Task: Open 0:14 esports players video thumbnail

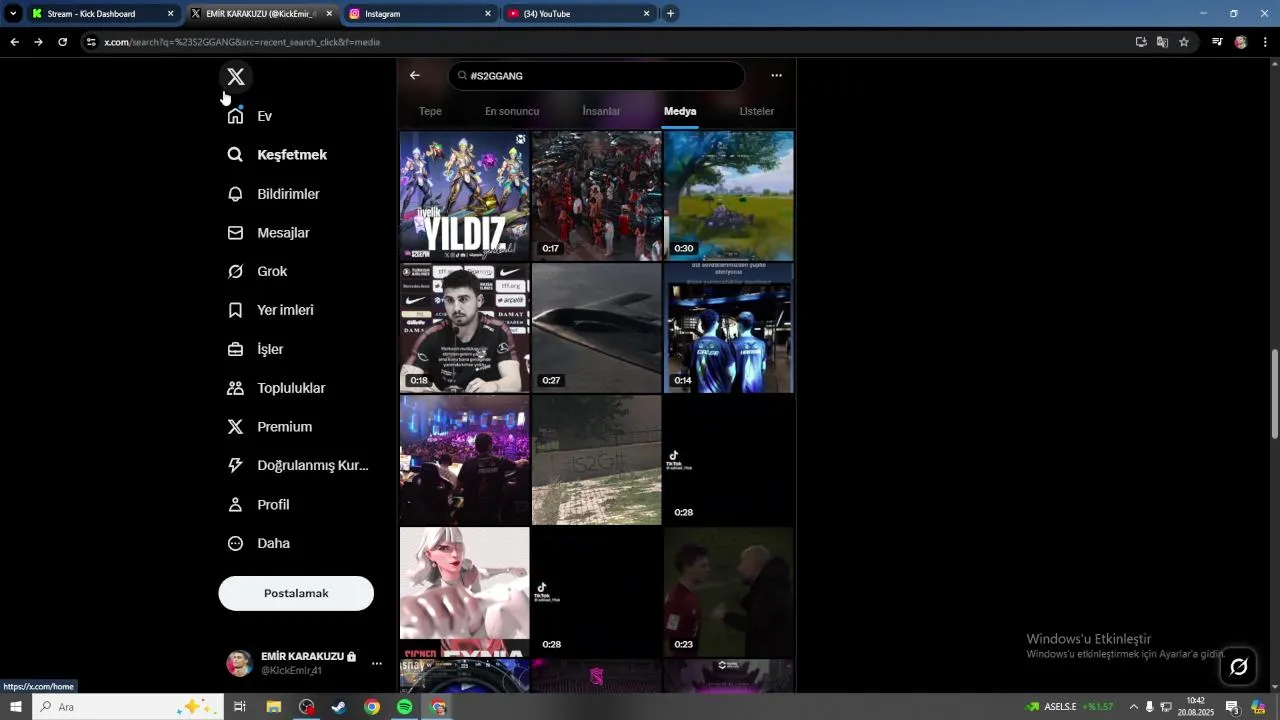Action: click(729, 328)
